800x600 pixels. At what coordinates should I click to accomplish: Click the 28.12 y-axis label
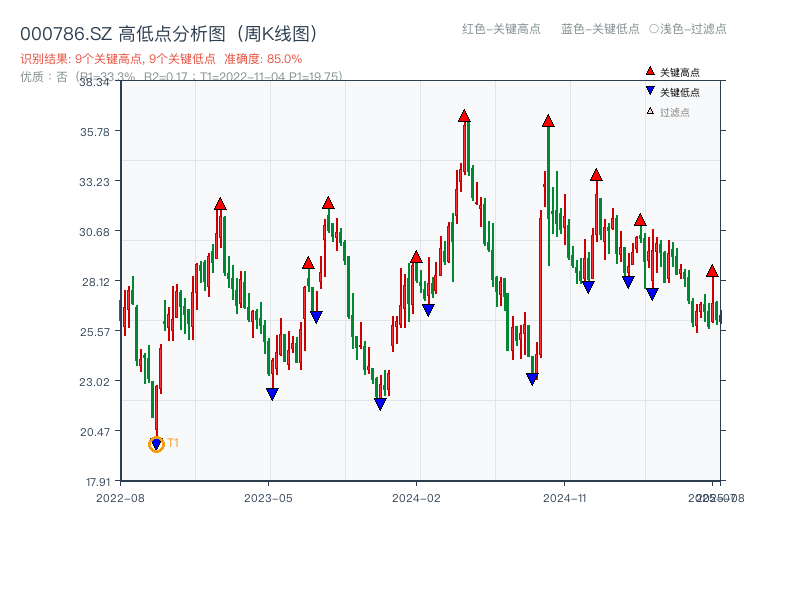(96, 282)
